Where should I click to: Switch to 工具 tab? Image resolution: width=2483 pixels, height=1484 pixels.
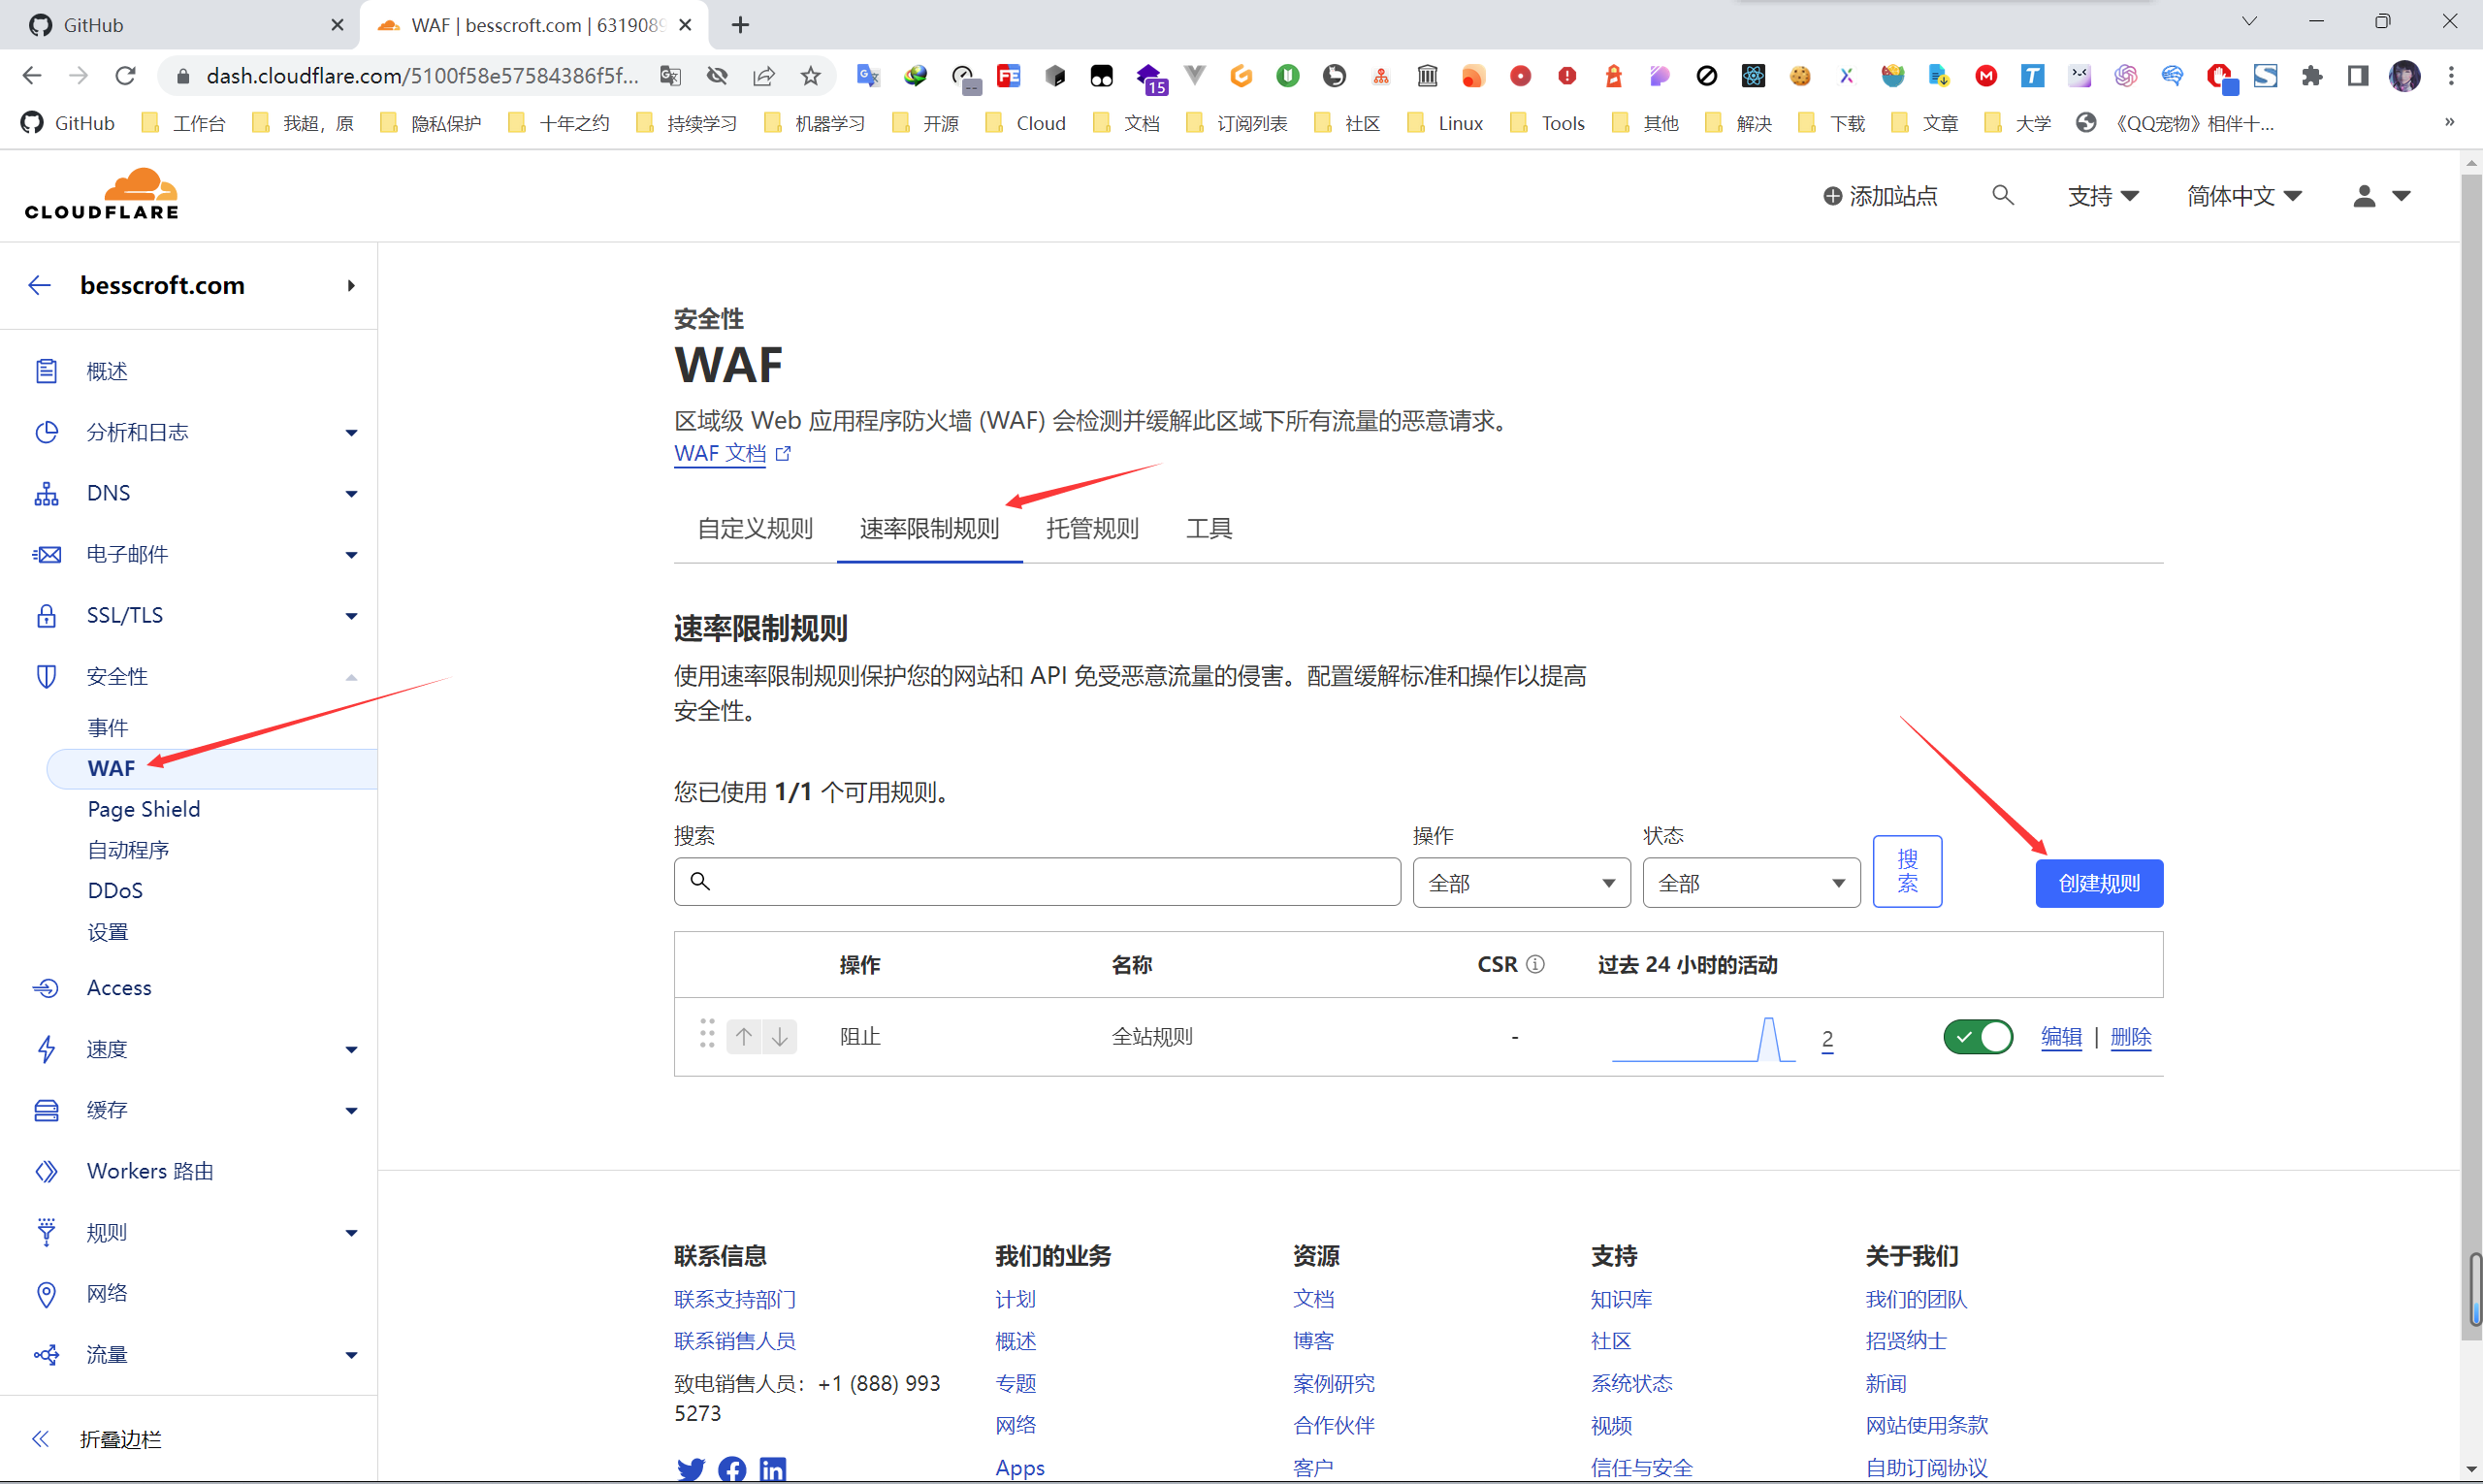tap(1209, 528)
